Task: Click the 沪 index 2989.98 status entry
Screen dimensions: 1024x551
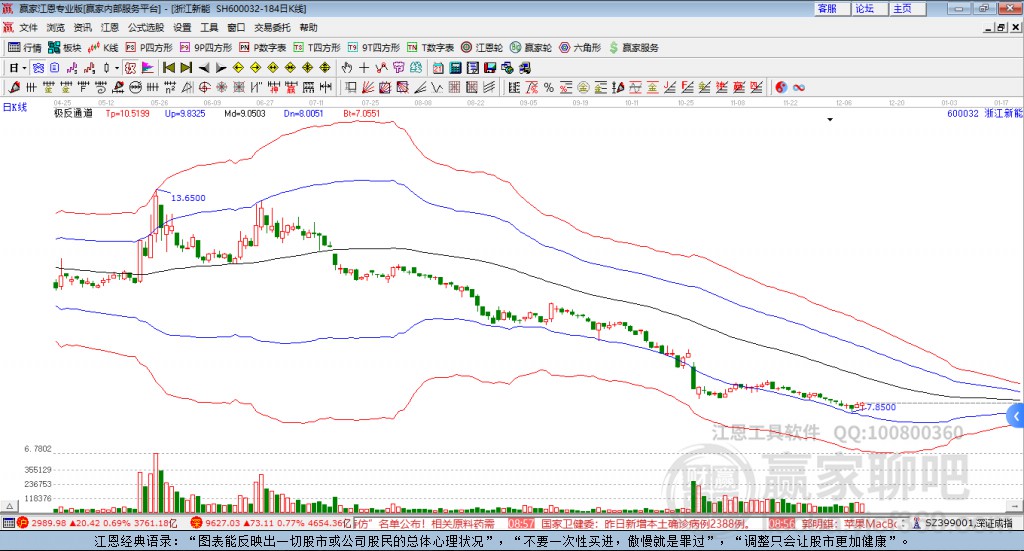Action: coord(97,523)
